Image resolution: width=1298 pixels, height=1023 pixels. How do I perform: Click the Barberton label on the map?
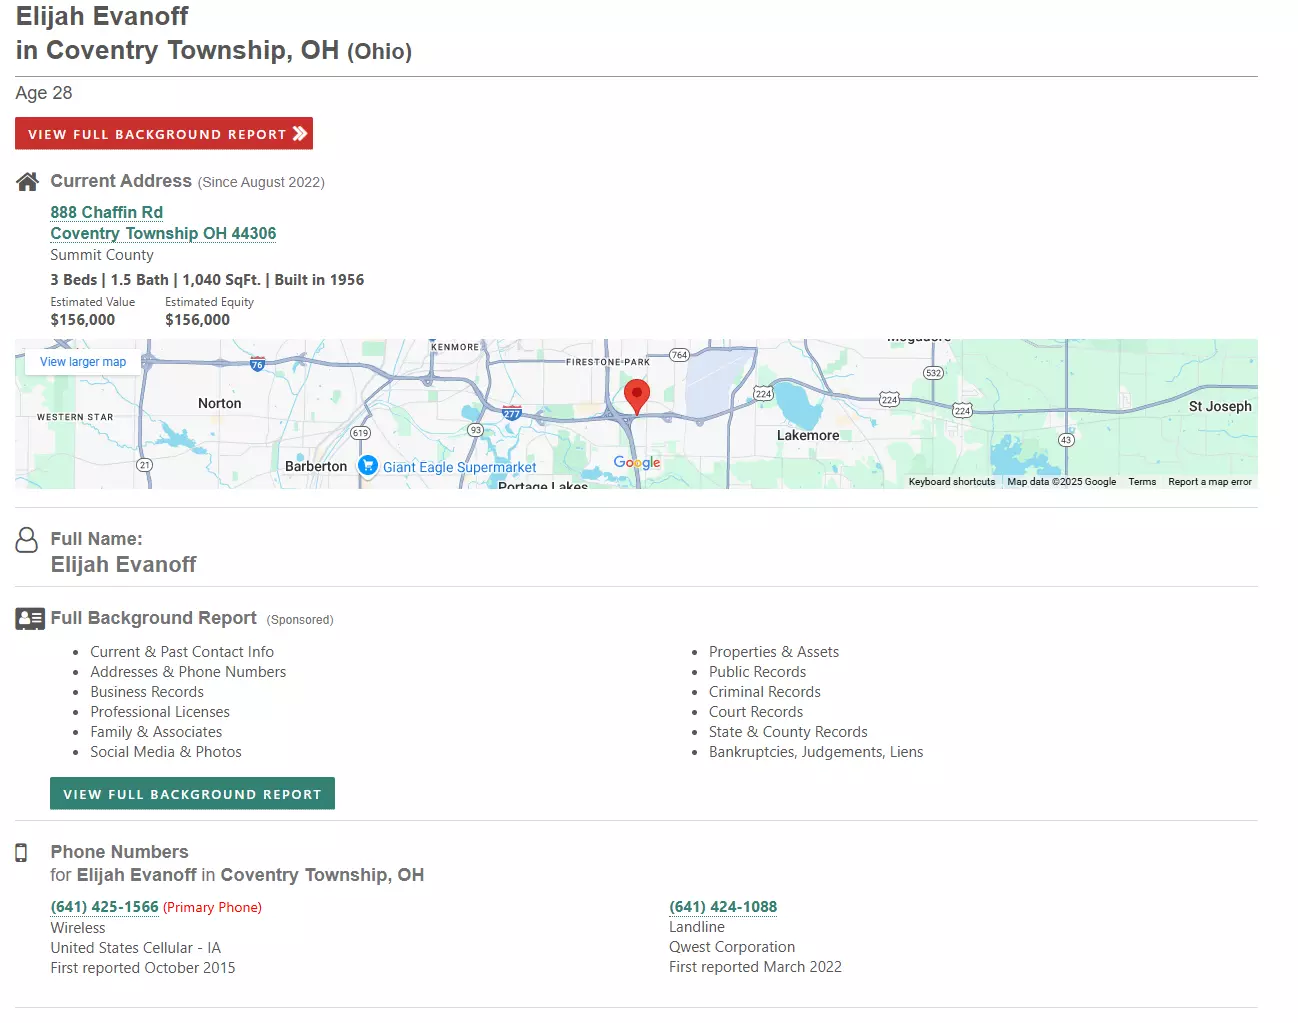point(316,466)
